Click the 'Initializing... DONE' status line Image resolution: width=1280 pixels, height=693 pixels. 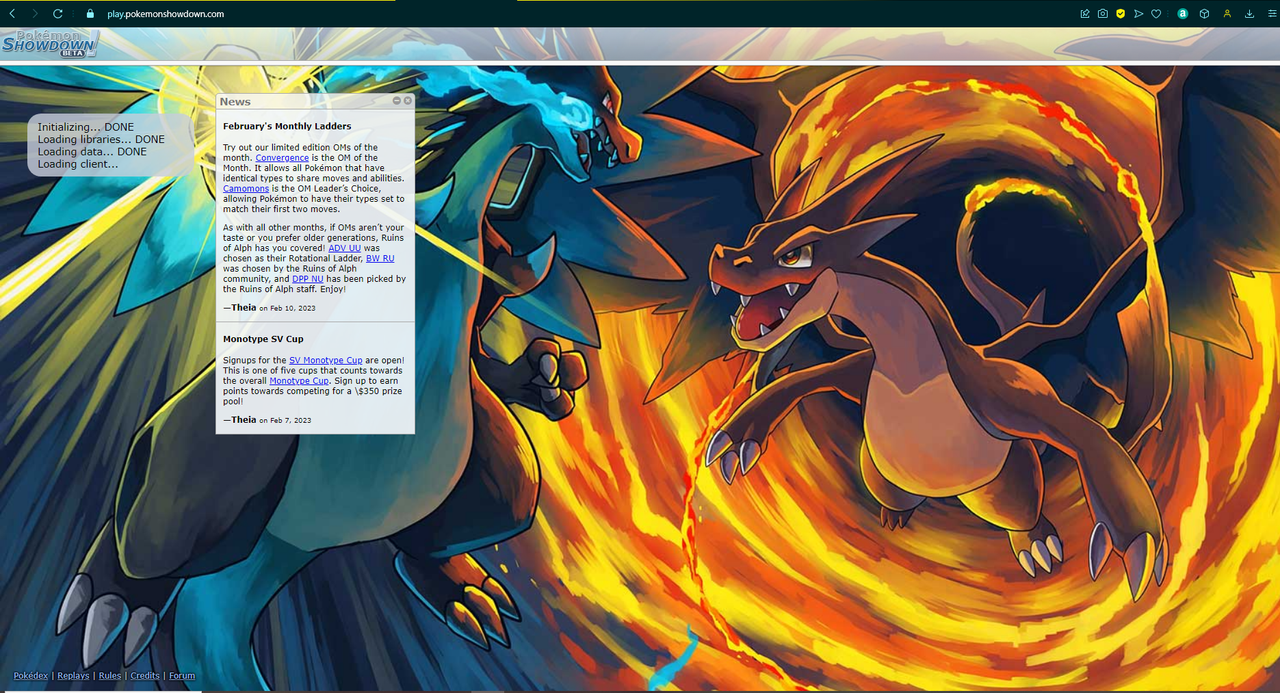click(86, 128)
